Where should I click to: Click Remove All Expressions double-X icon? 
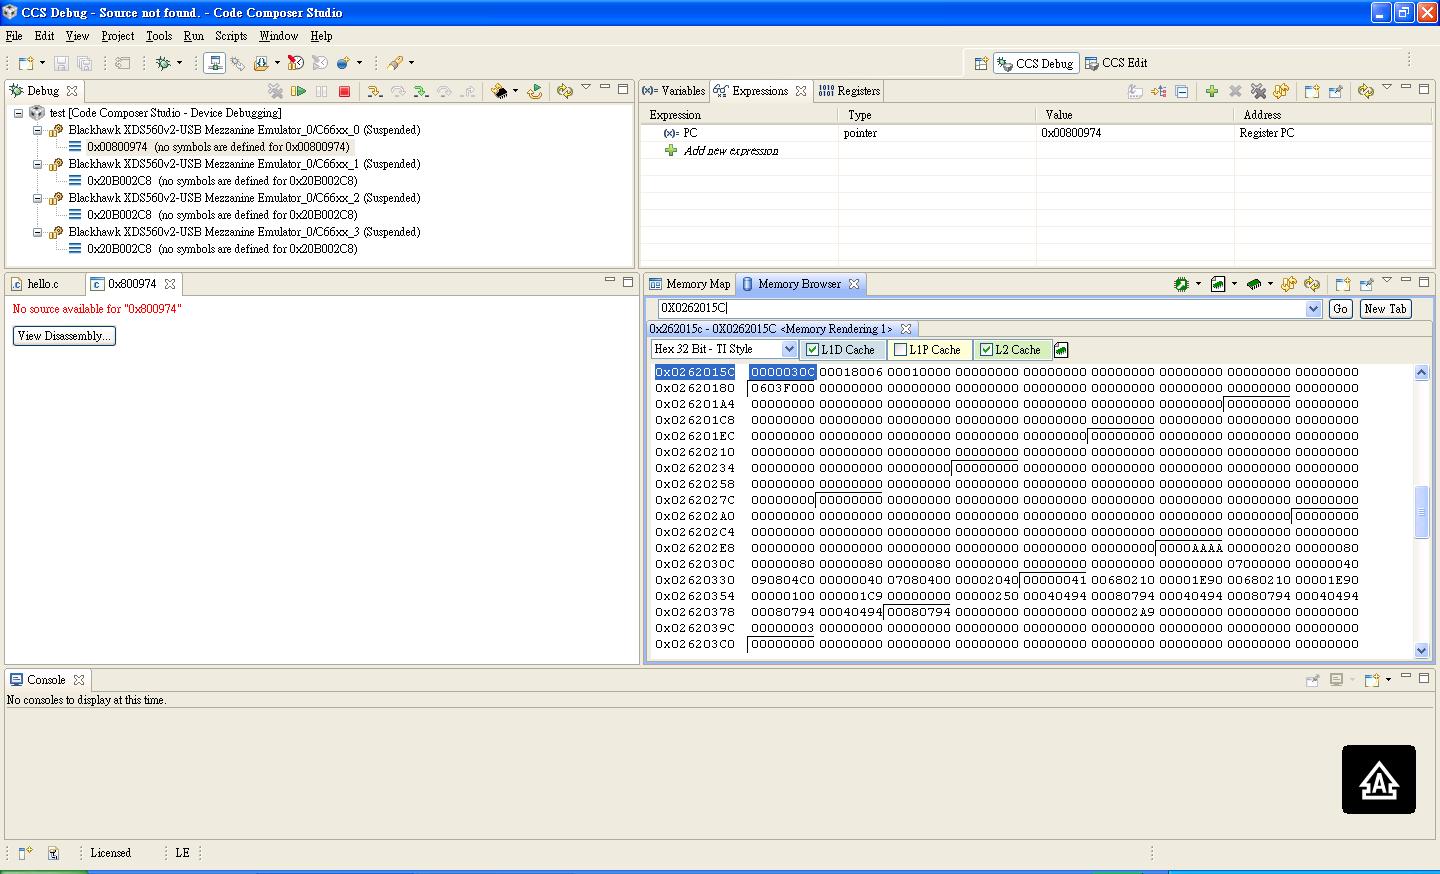(x=1258, y=91)
